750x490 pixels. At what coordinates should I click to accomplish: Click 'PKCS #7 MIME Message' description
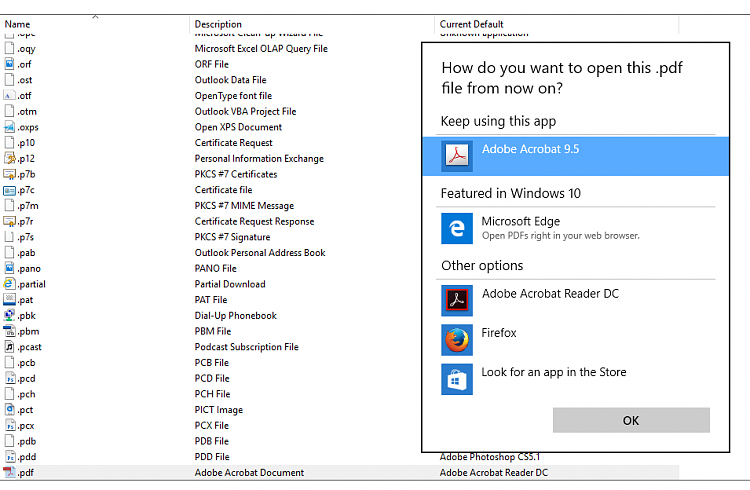(244, 206)
